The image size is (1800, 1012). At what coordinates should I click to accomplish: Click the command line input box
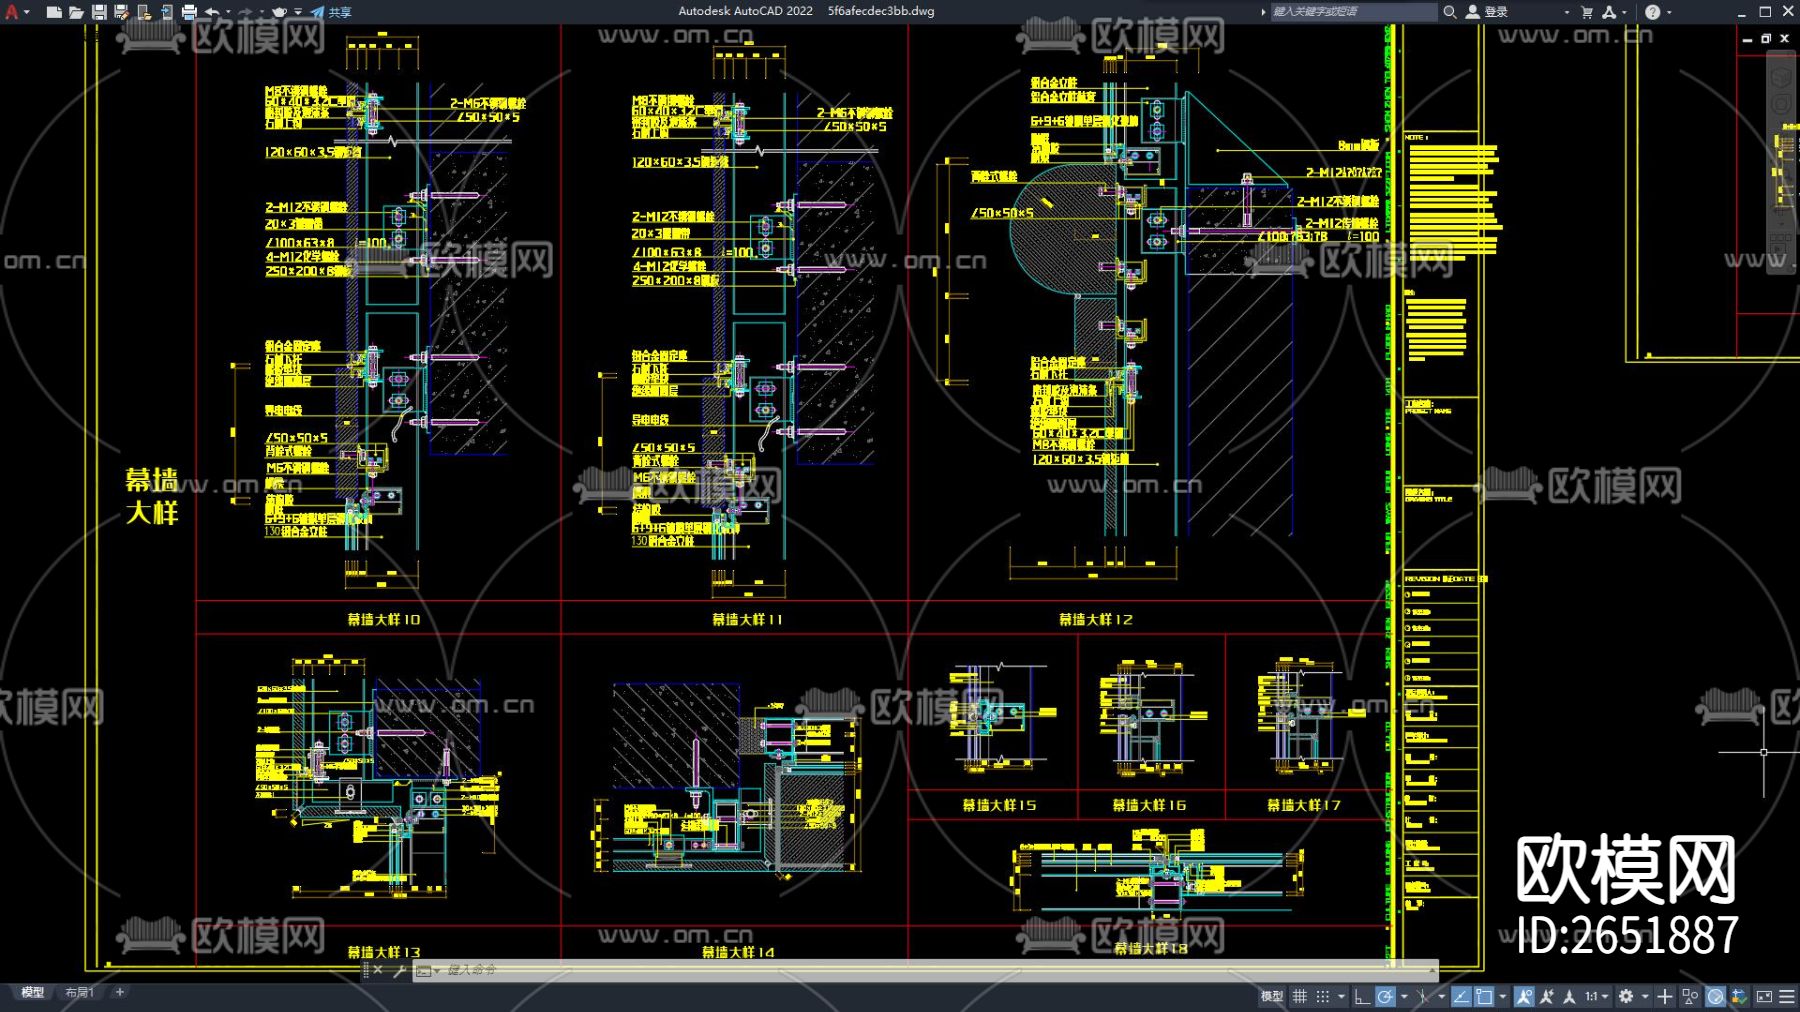[x=900, y=970]
